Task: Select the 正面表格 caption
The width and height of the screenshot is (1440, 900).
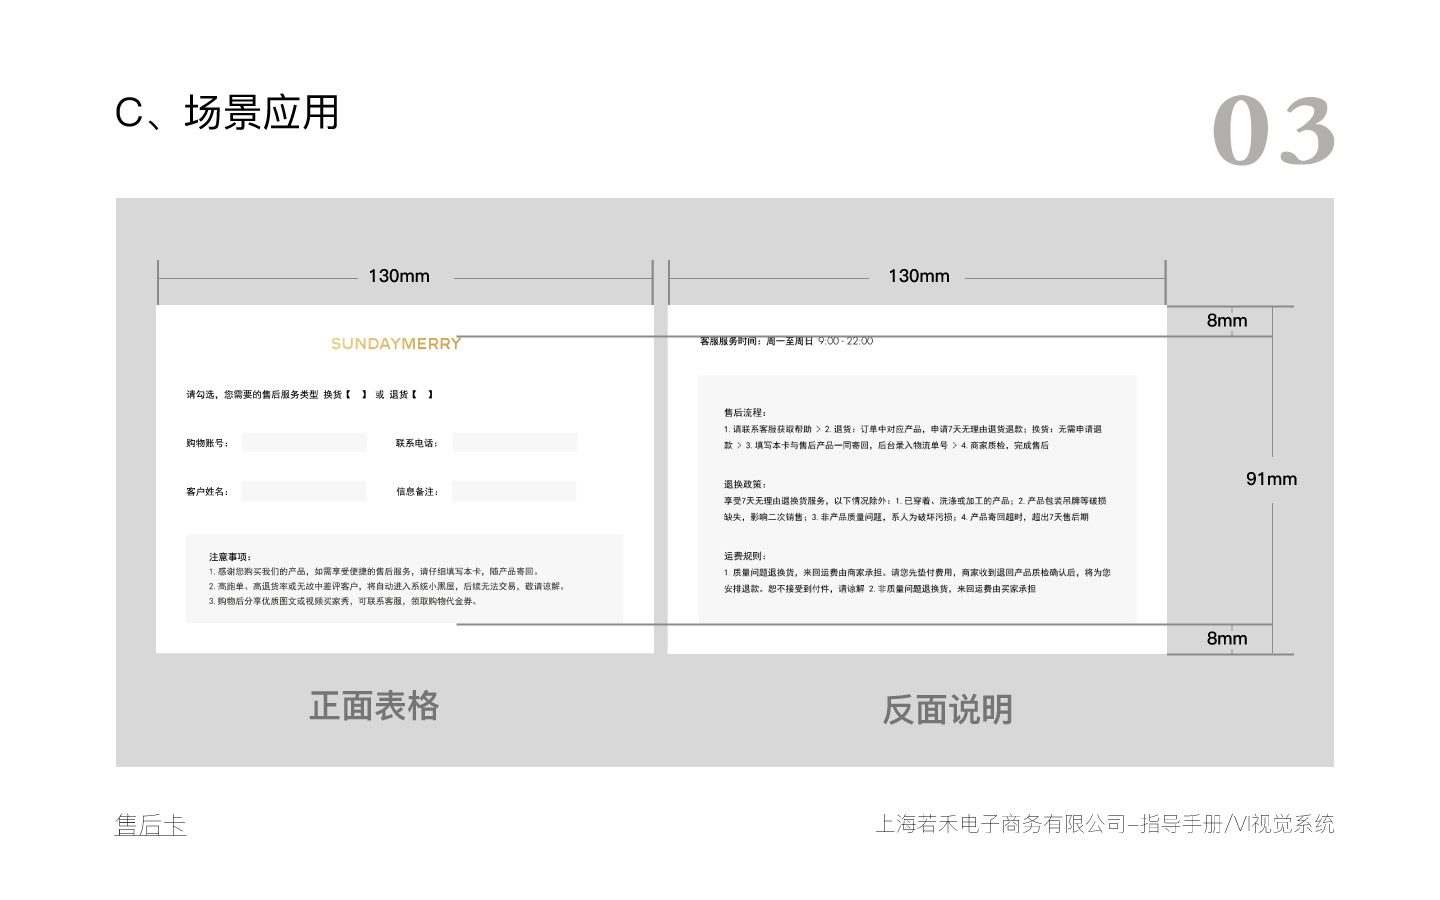Action: pos(374,706)
